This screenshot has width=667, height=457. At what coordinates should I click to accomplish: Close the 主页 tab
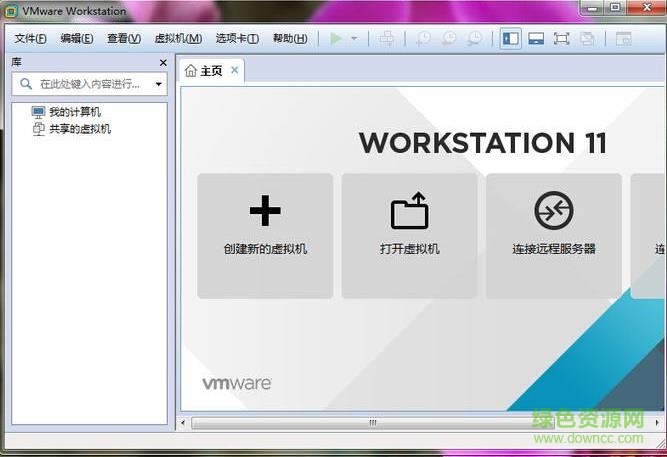(x=235, y=70)
